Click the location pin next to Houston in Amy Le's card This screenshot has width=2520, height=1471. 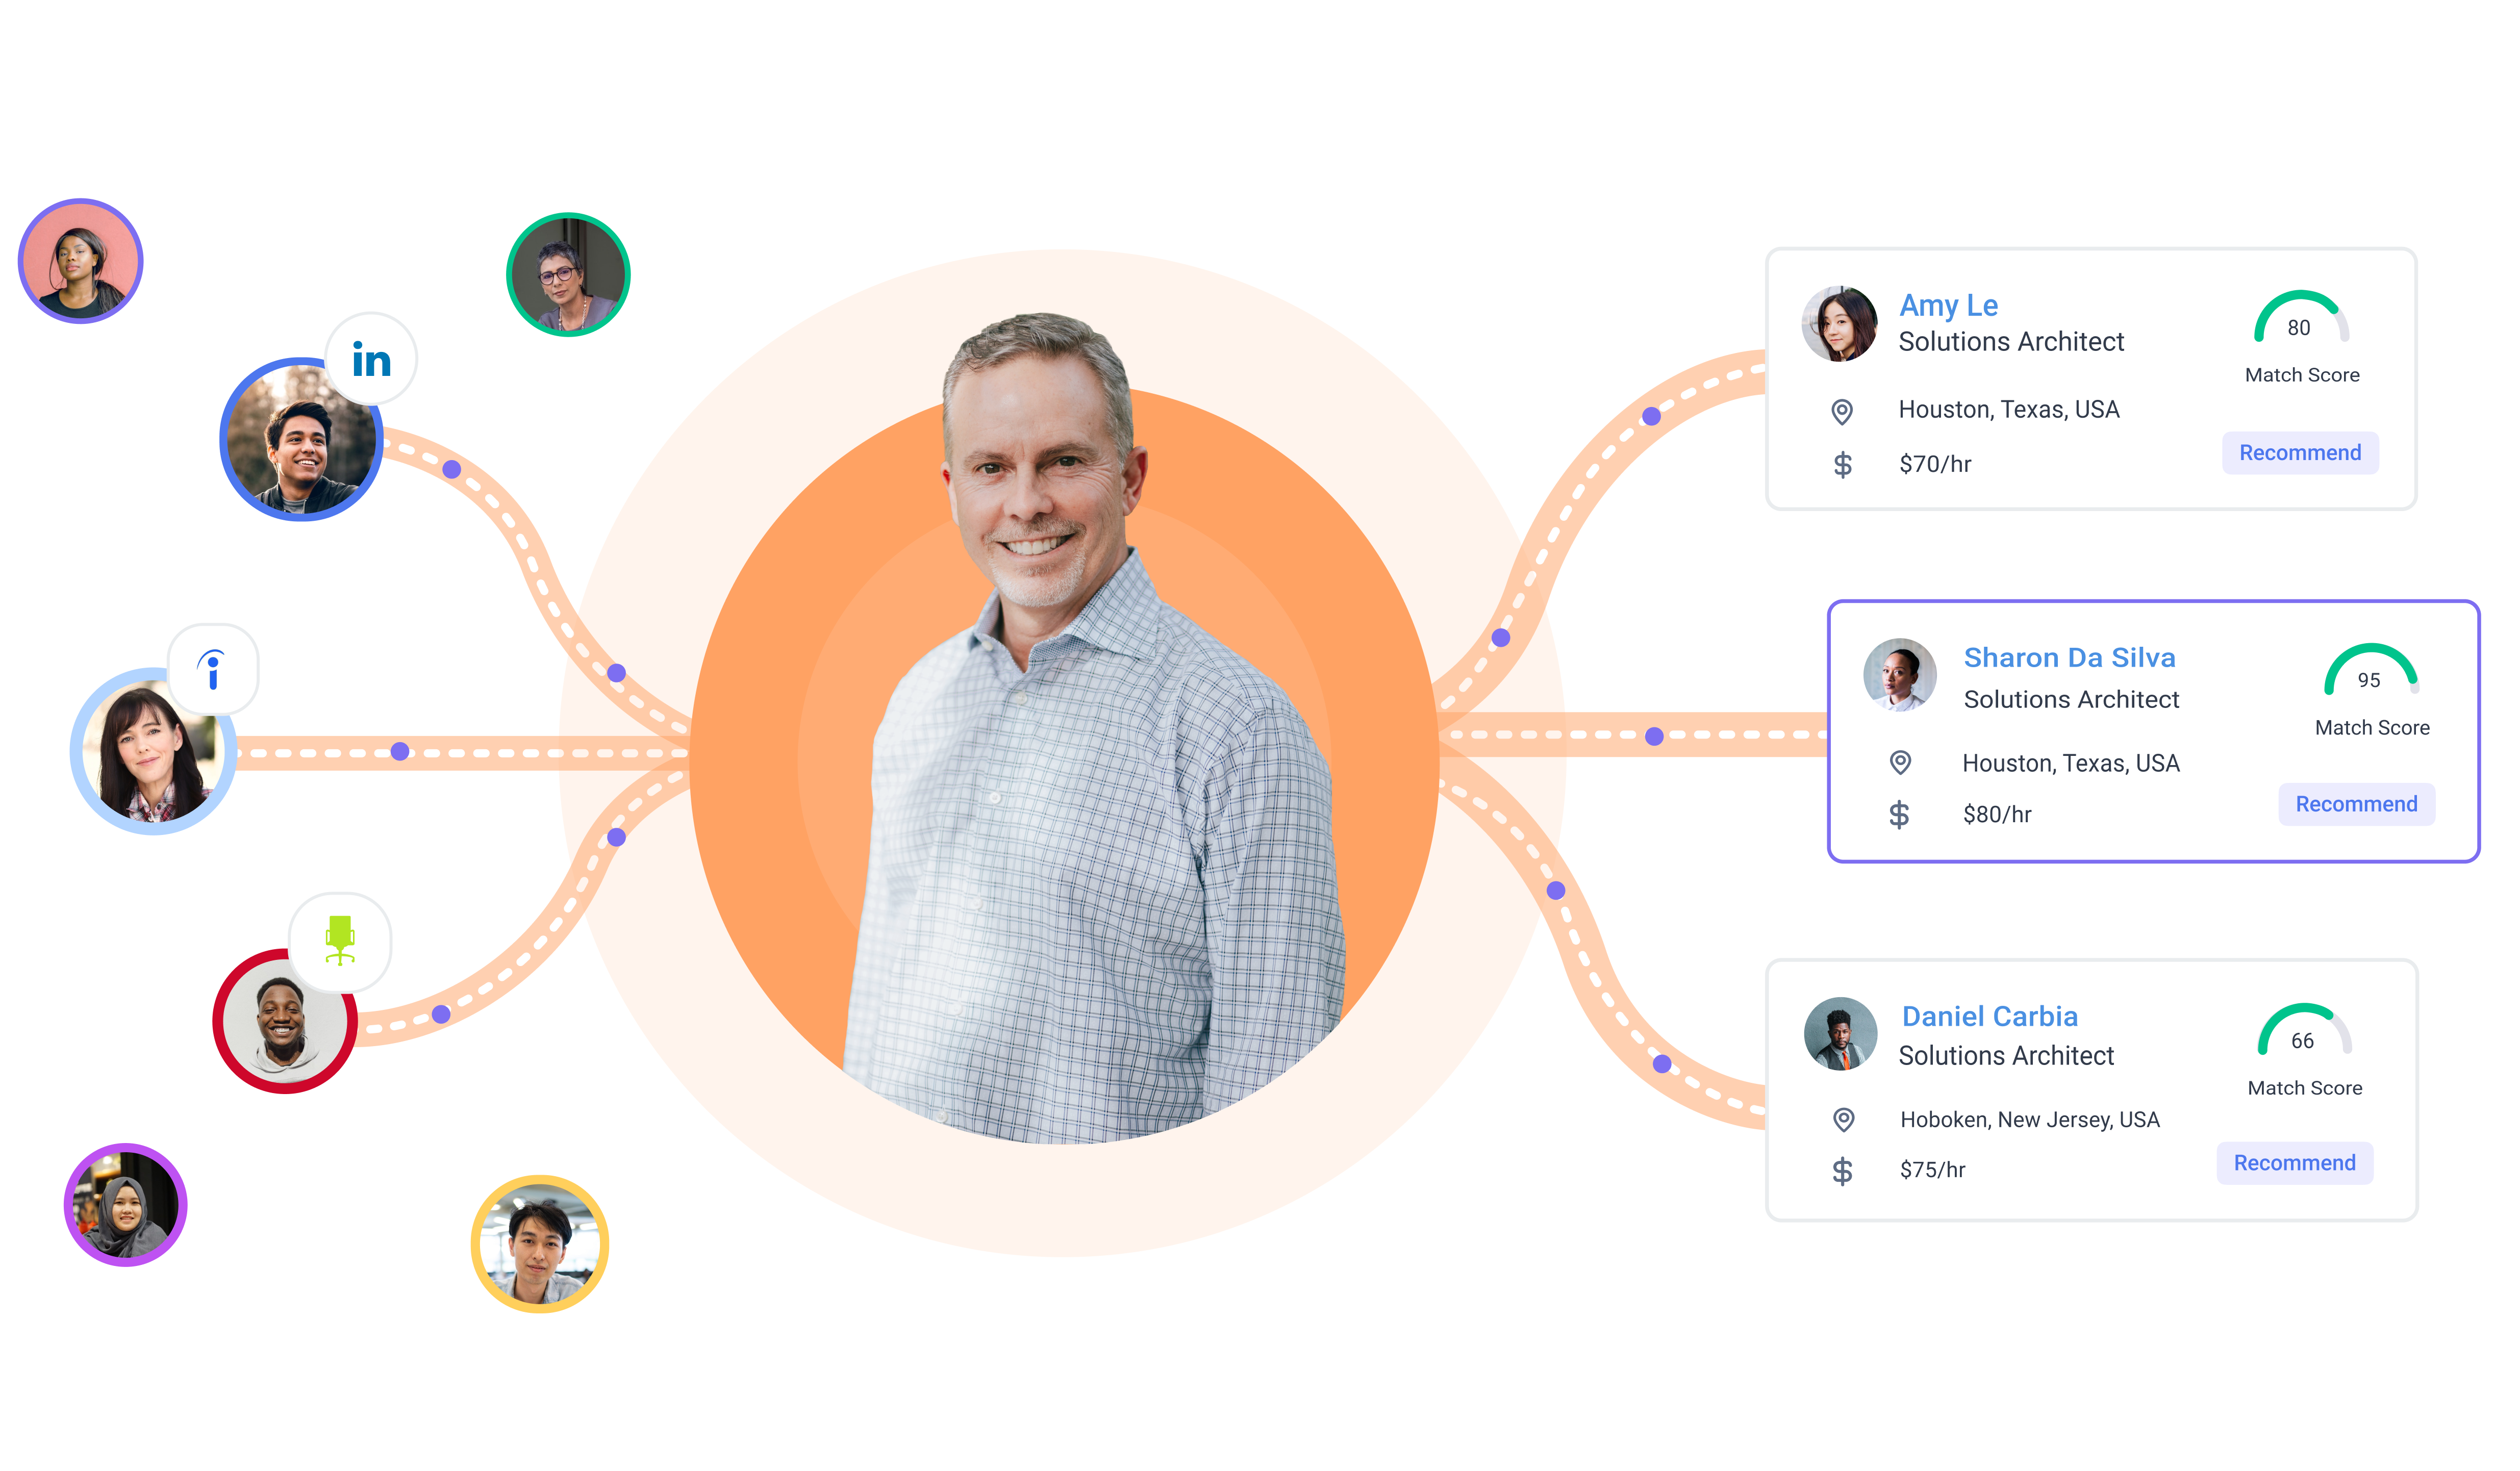click(1842, 411)
